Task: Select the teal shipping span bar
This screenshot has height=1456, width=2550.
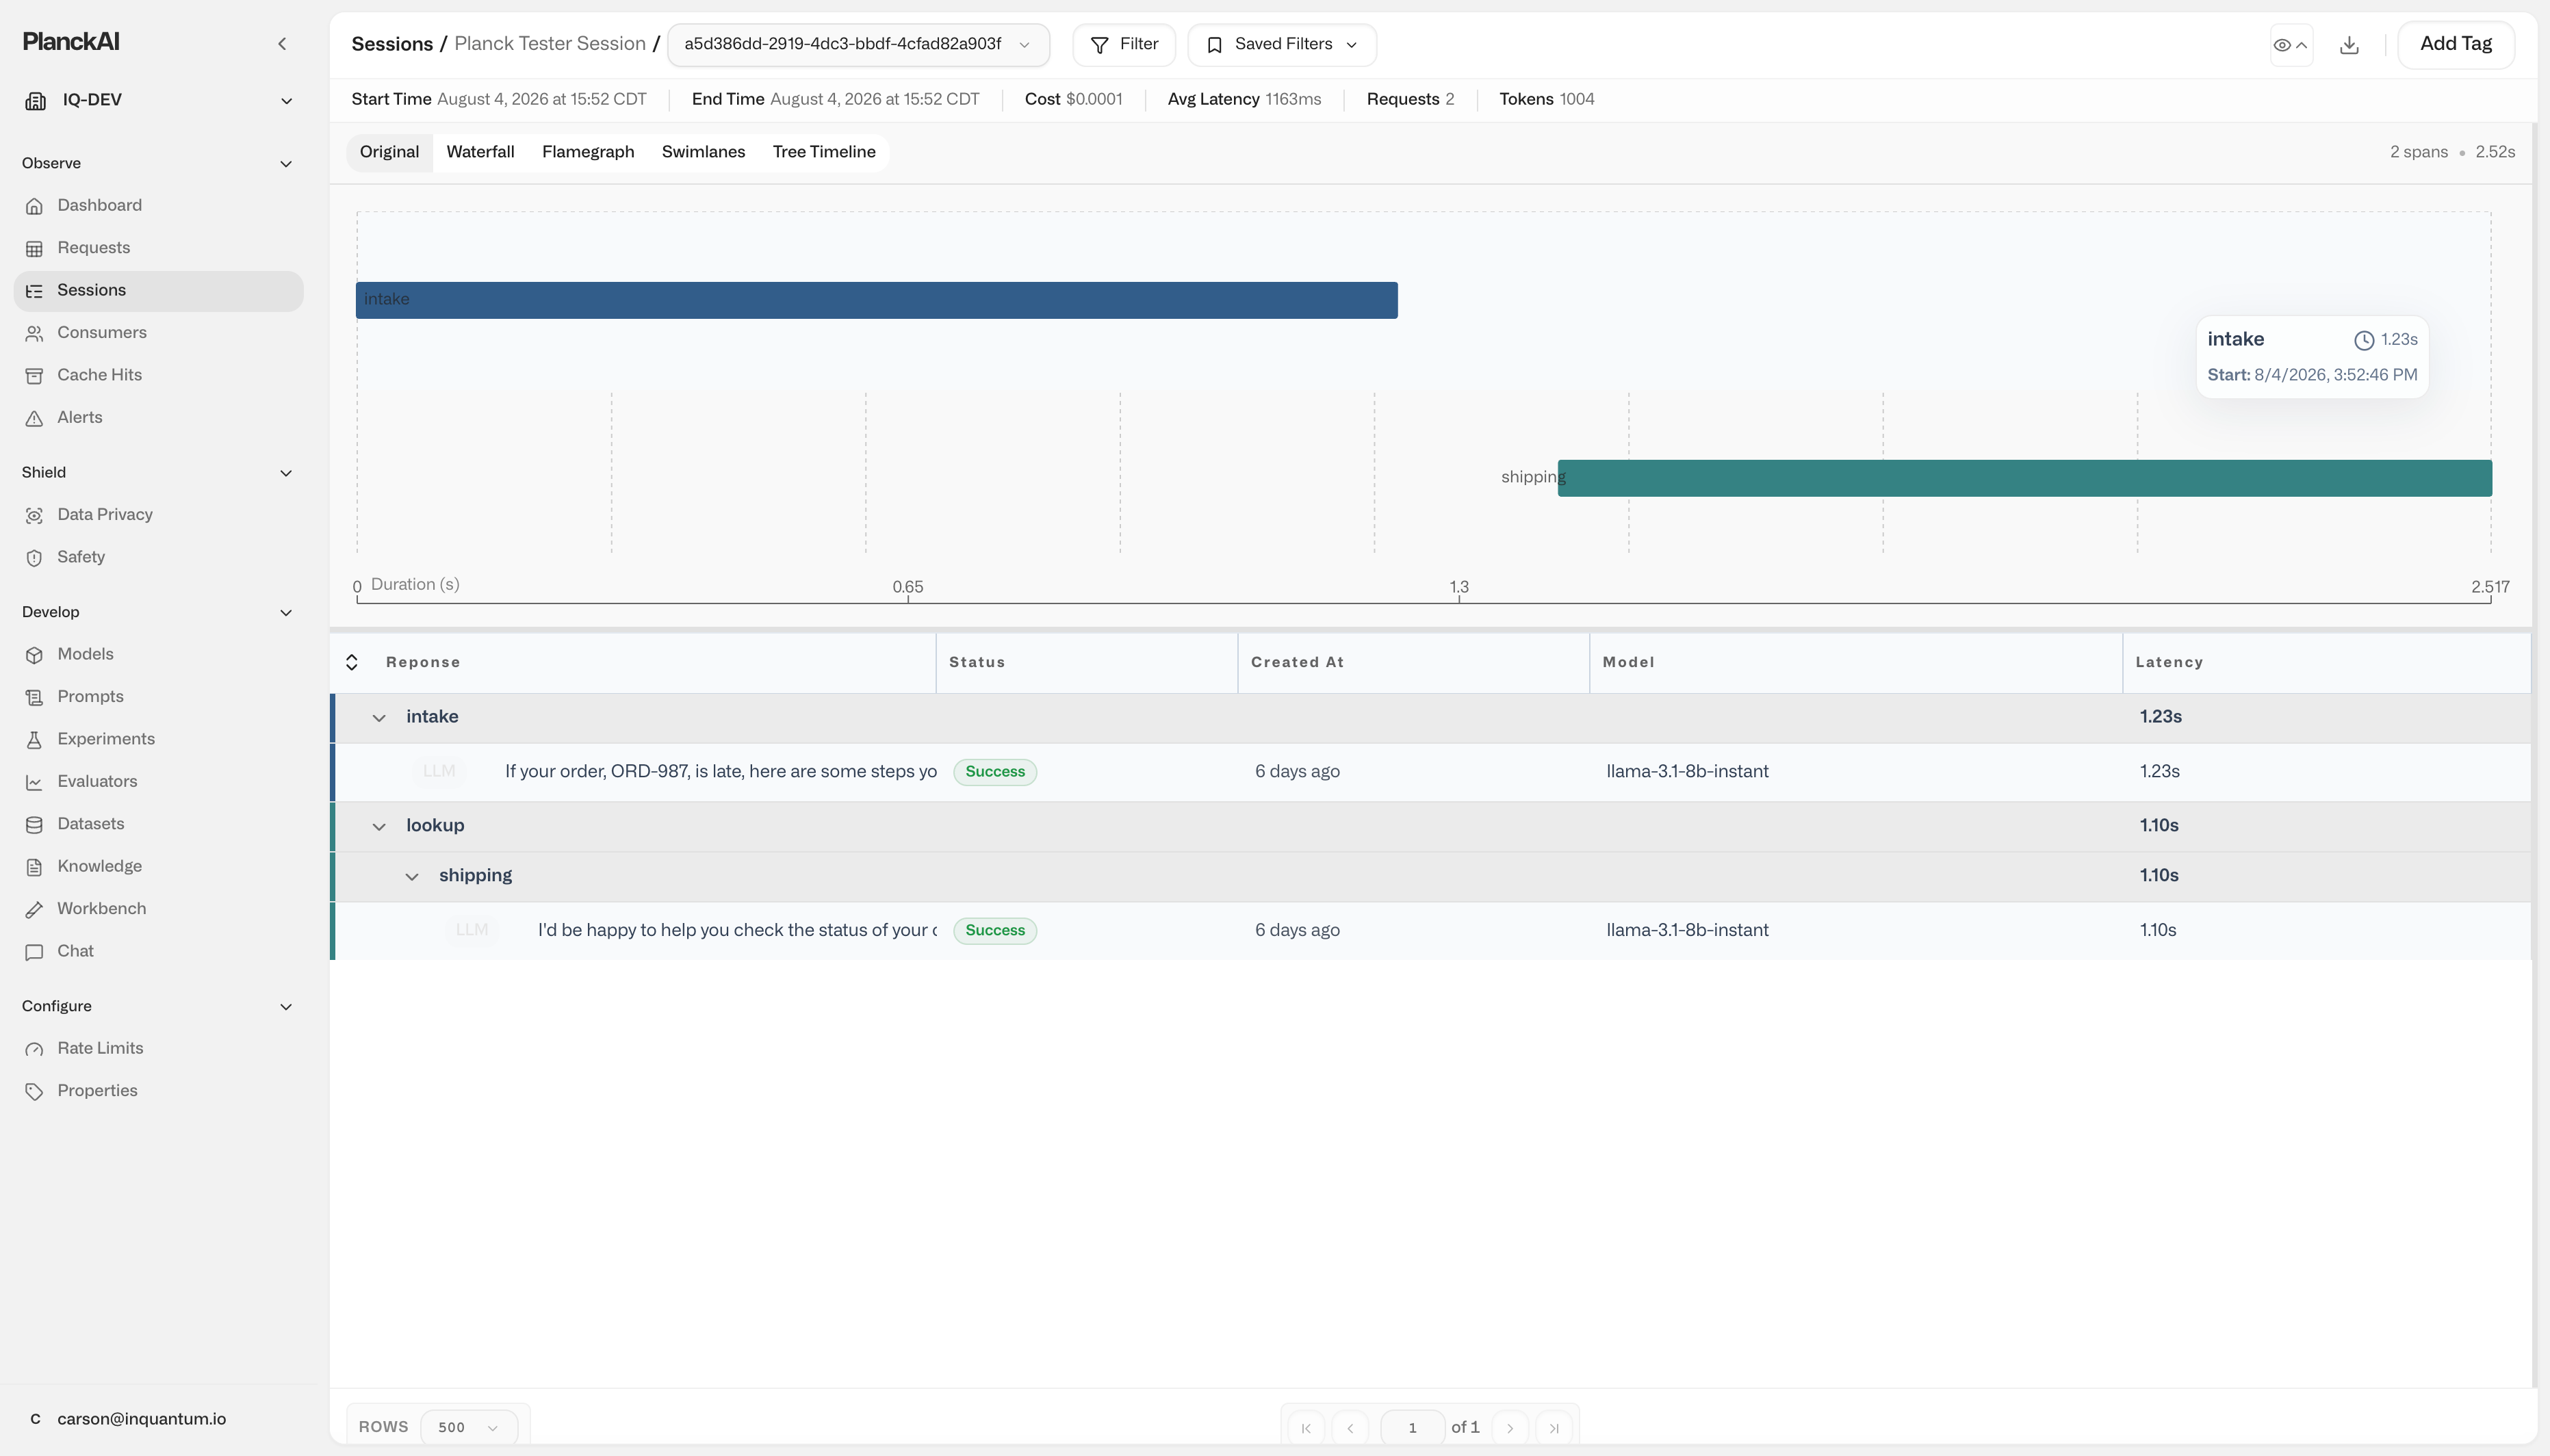Action: 2025,478
